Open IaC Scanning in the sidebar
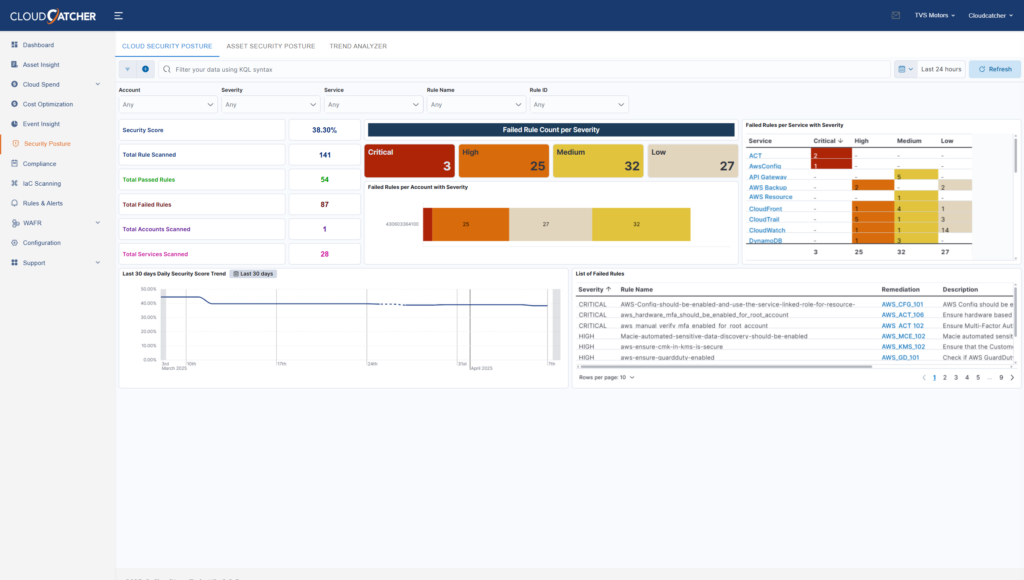This screenshot has height=580, width=1024. point(42,184)
